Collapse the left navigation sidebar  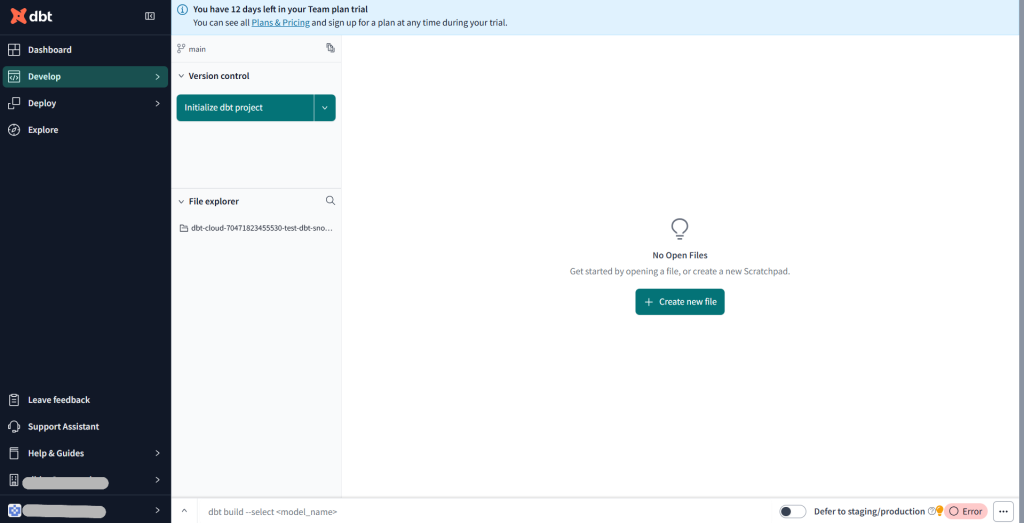pyautogui.click(x=150, y=16)
